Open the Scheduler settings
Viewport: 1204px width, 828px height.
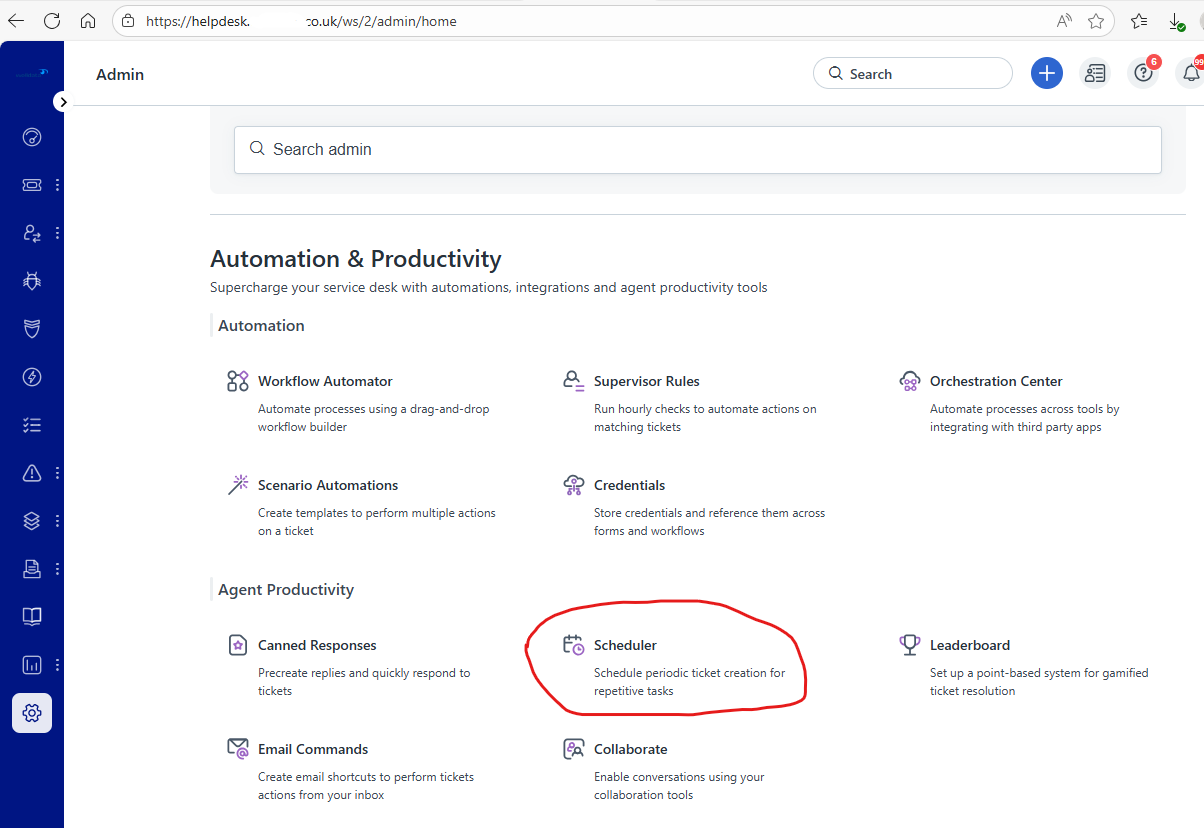pyautogui.click(x=625, y=645)
